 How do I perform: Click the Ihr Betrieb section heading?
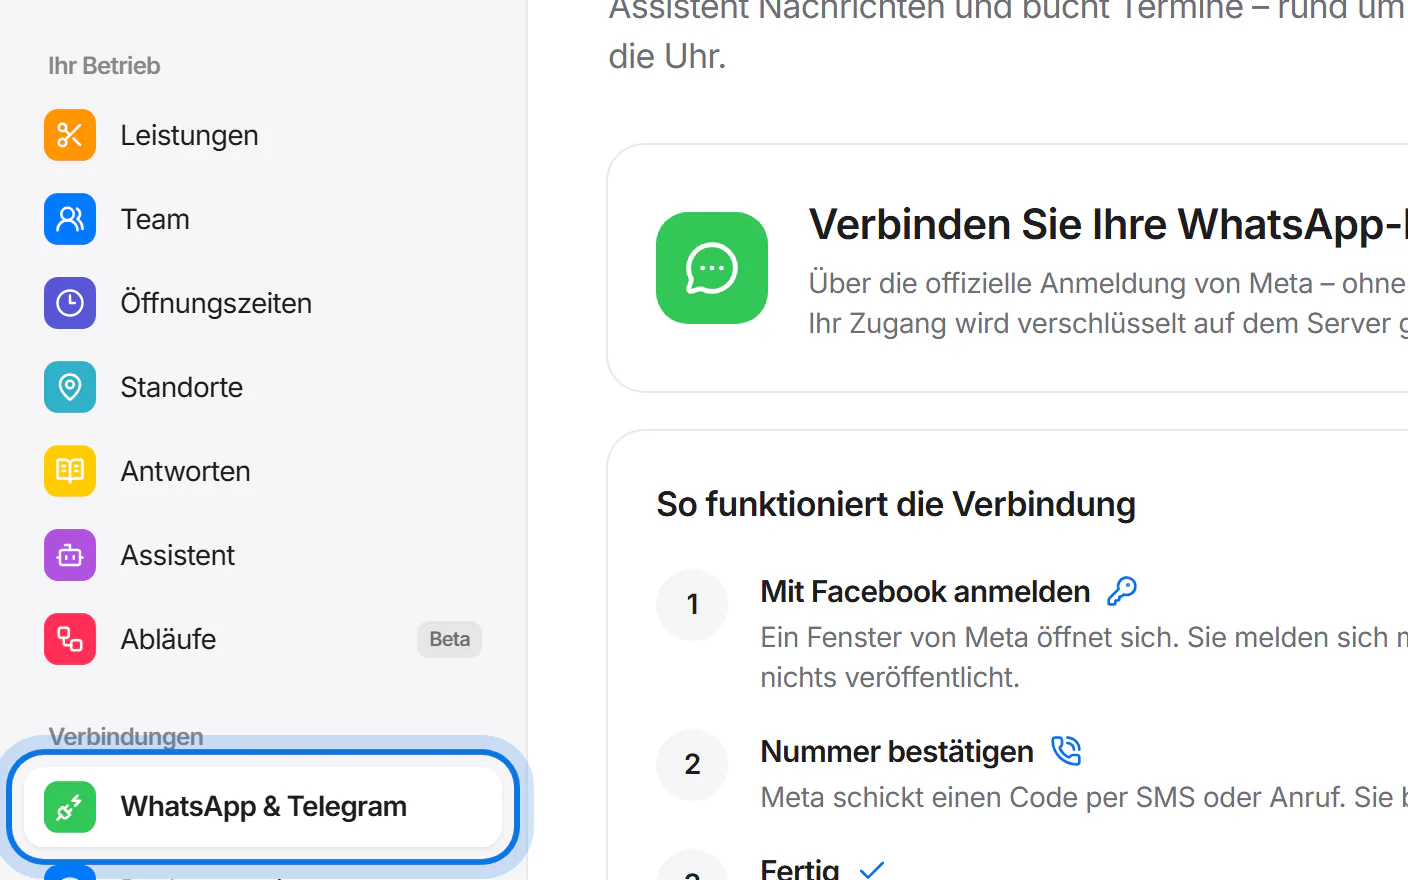tap(104, 66)
